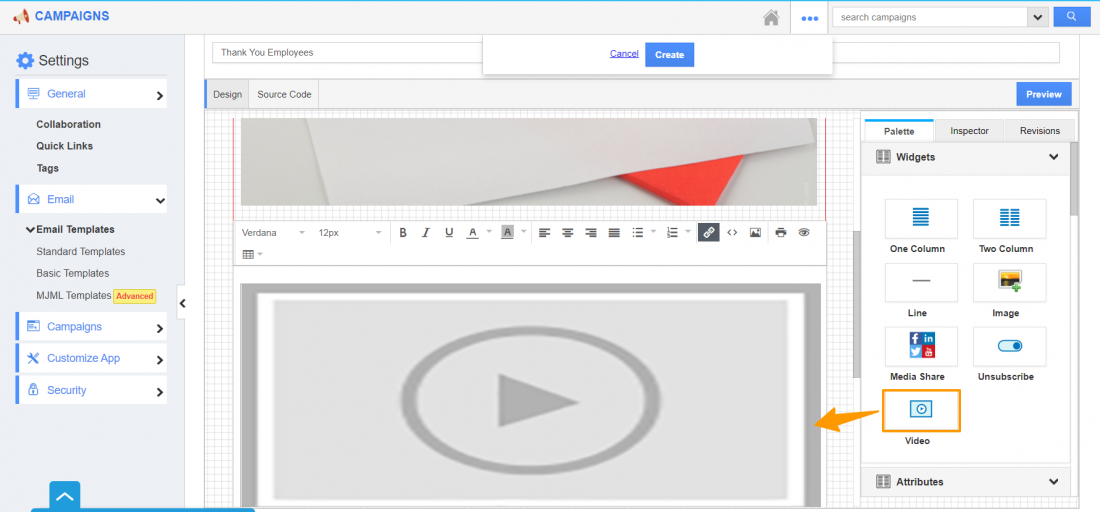Switch to the Design tab
This screenshot has height=512, width=1100.
pos(227,94)
